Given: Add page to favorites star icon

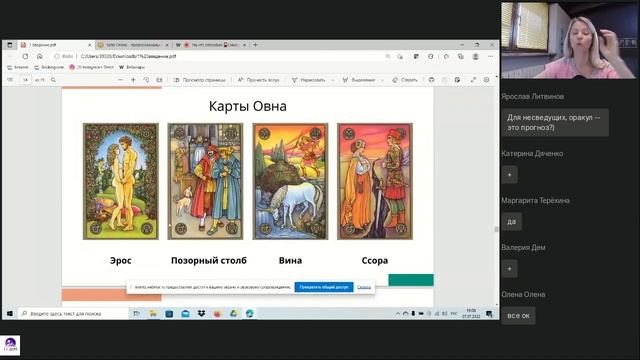Looking at the screenshot, I should [x=400, y=56].
